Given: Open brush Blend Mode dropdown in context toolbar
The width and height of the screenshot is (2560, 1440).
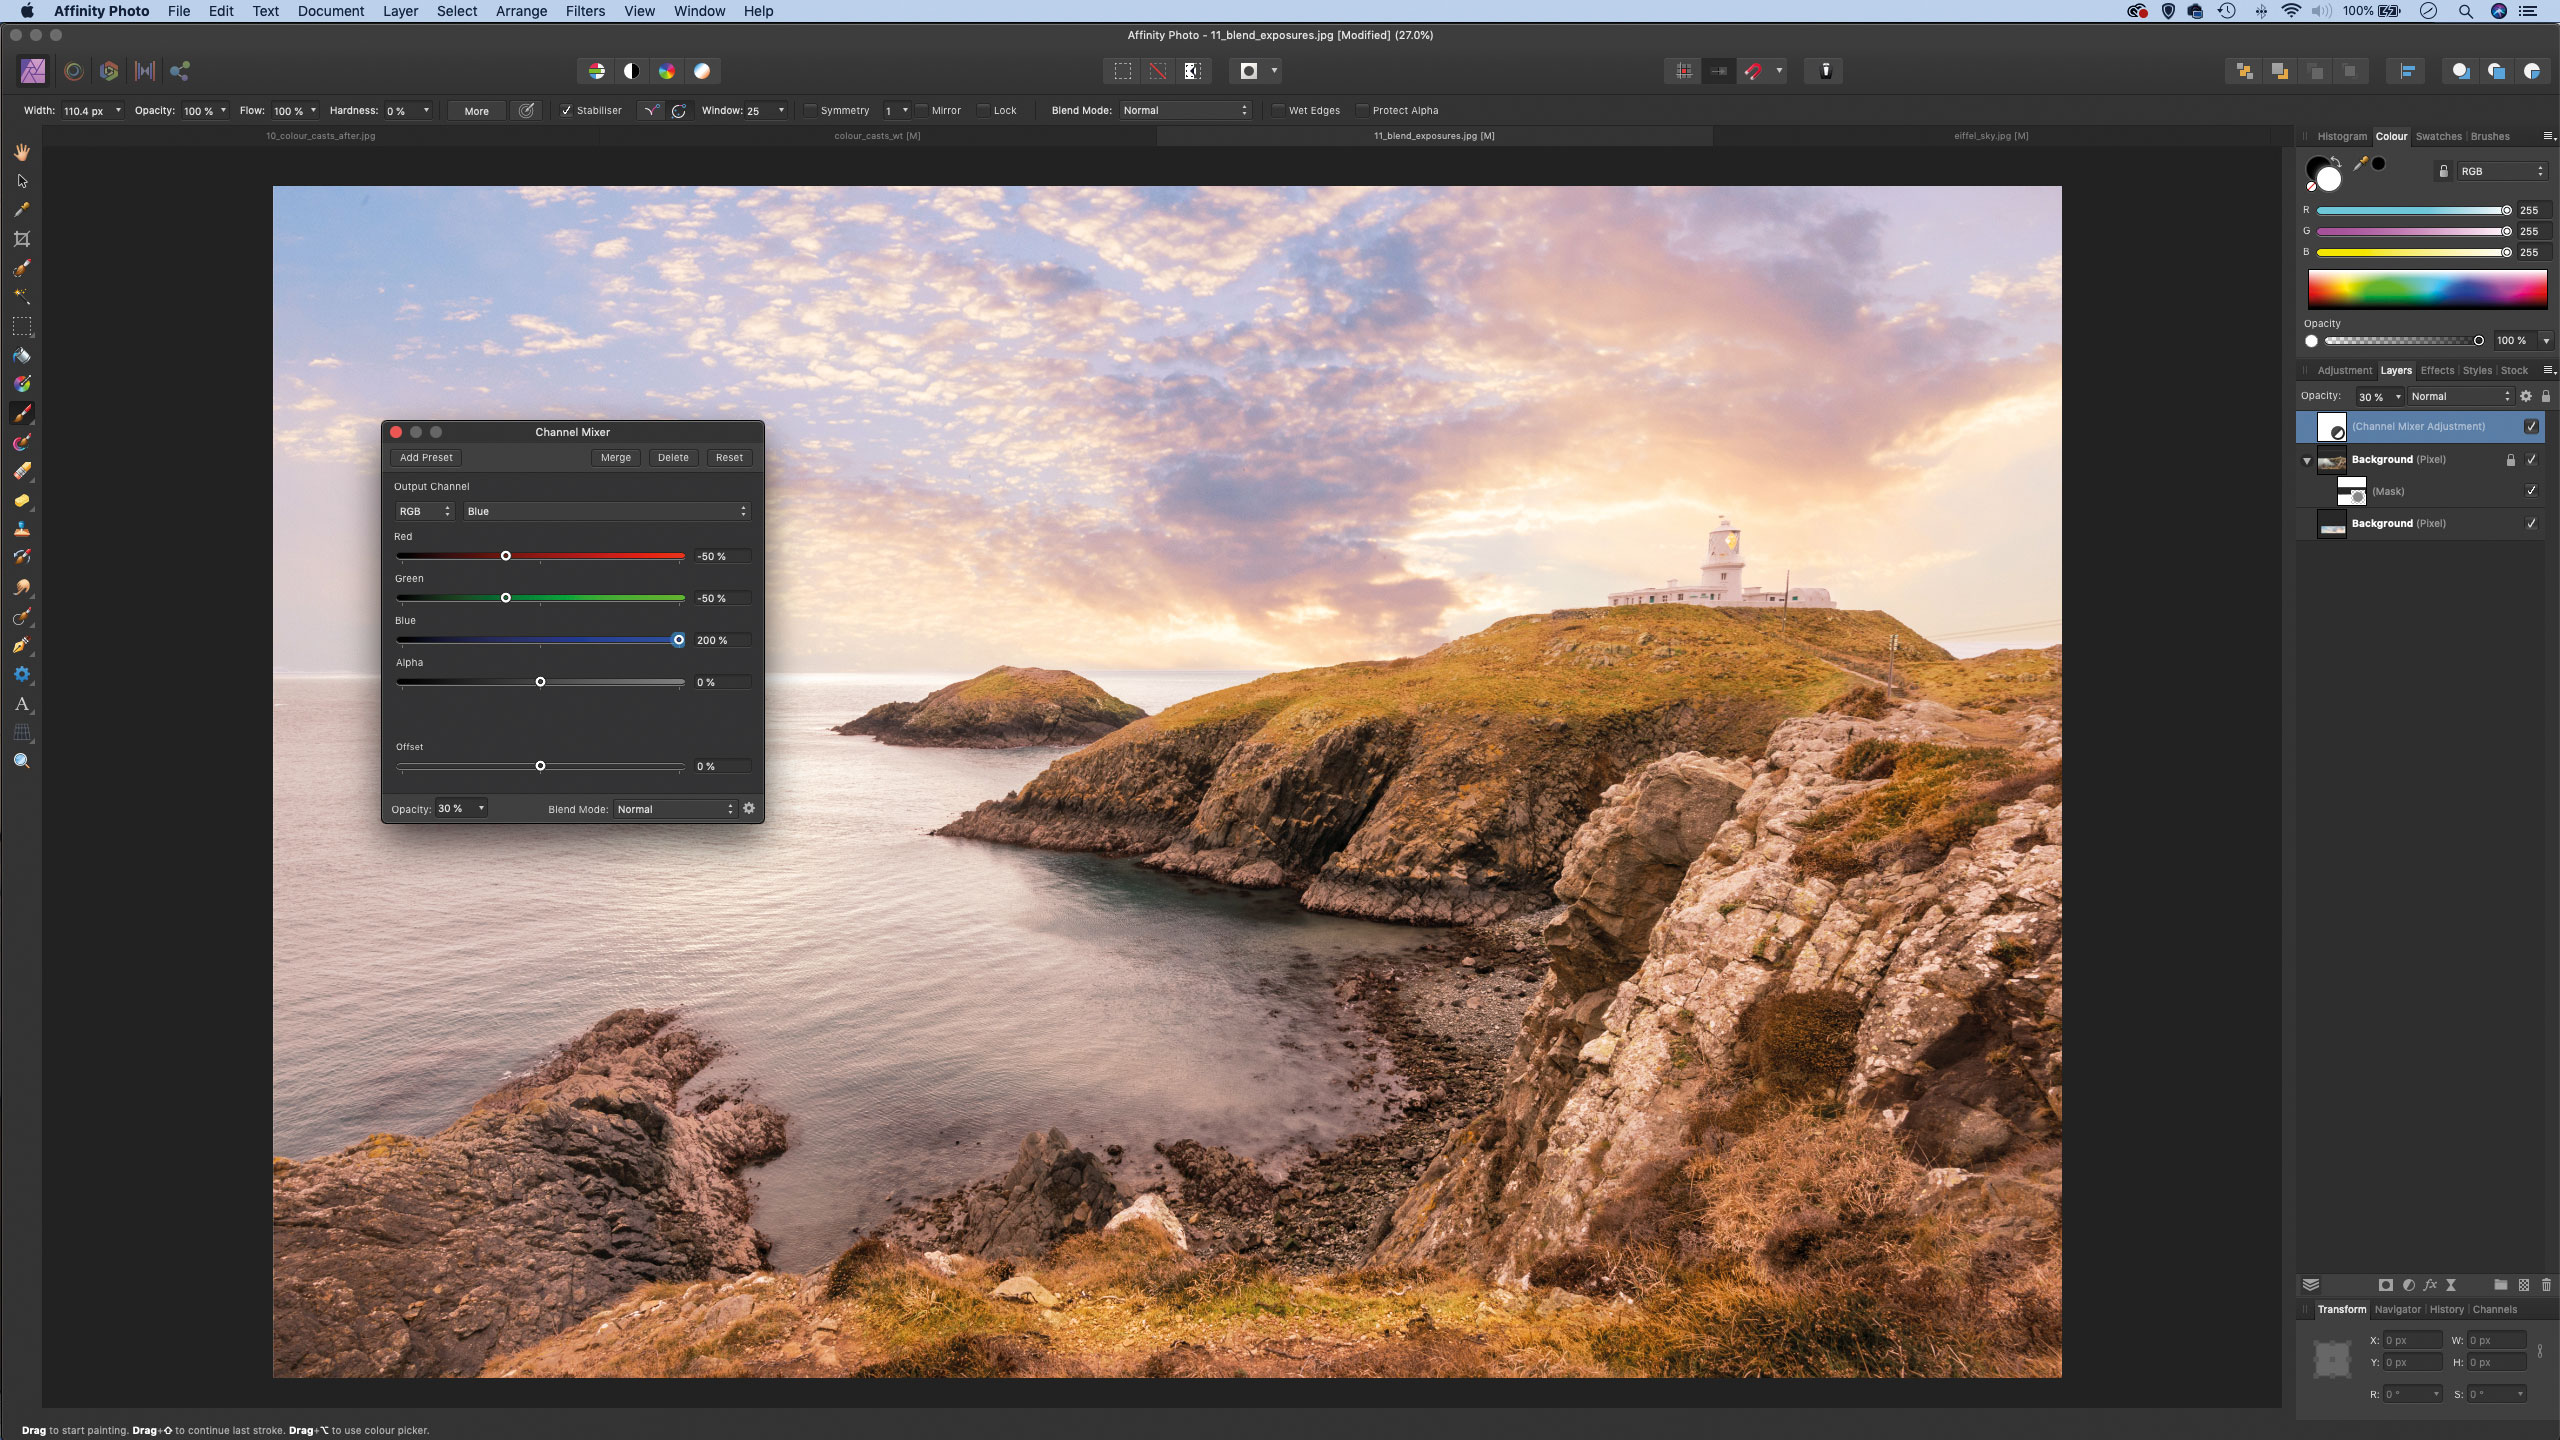Looking at the screenshot, I should coord(1185,111).
